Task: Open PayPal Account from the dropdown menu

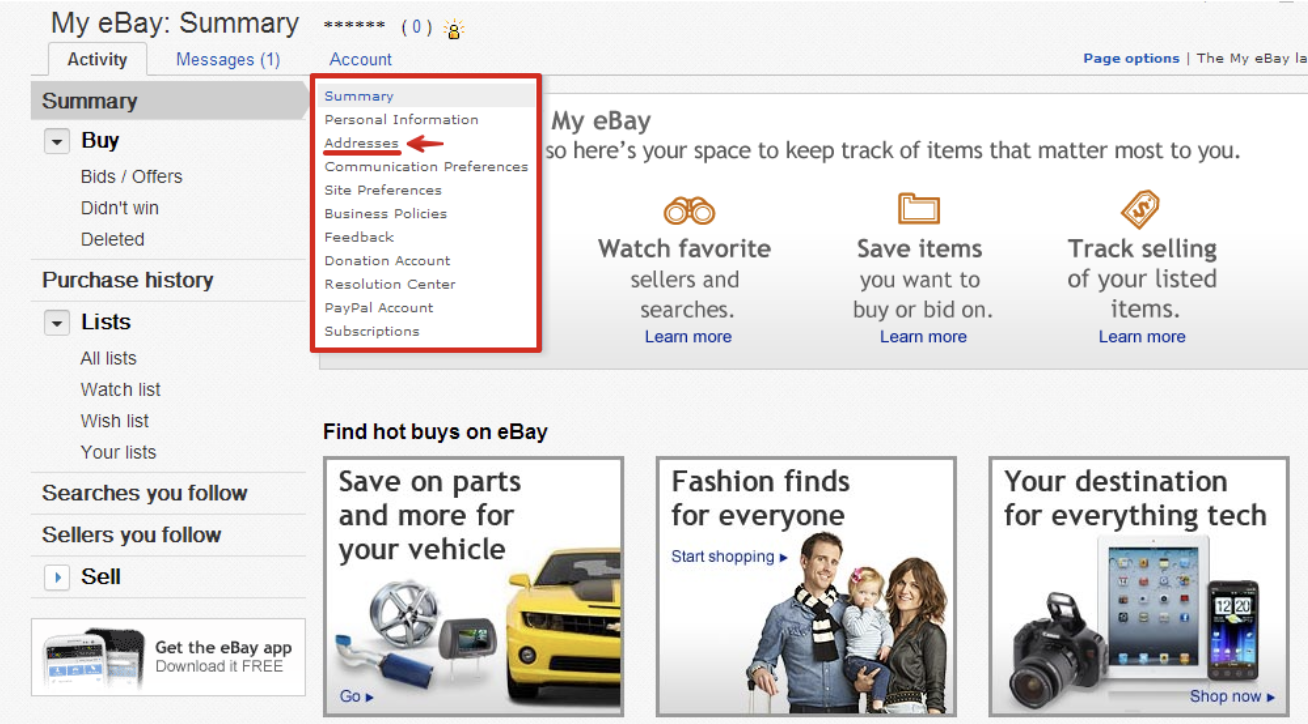Action: [x=378, y=307]
